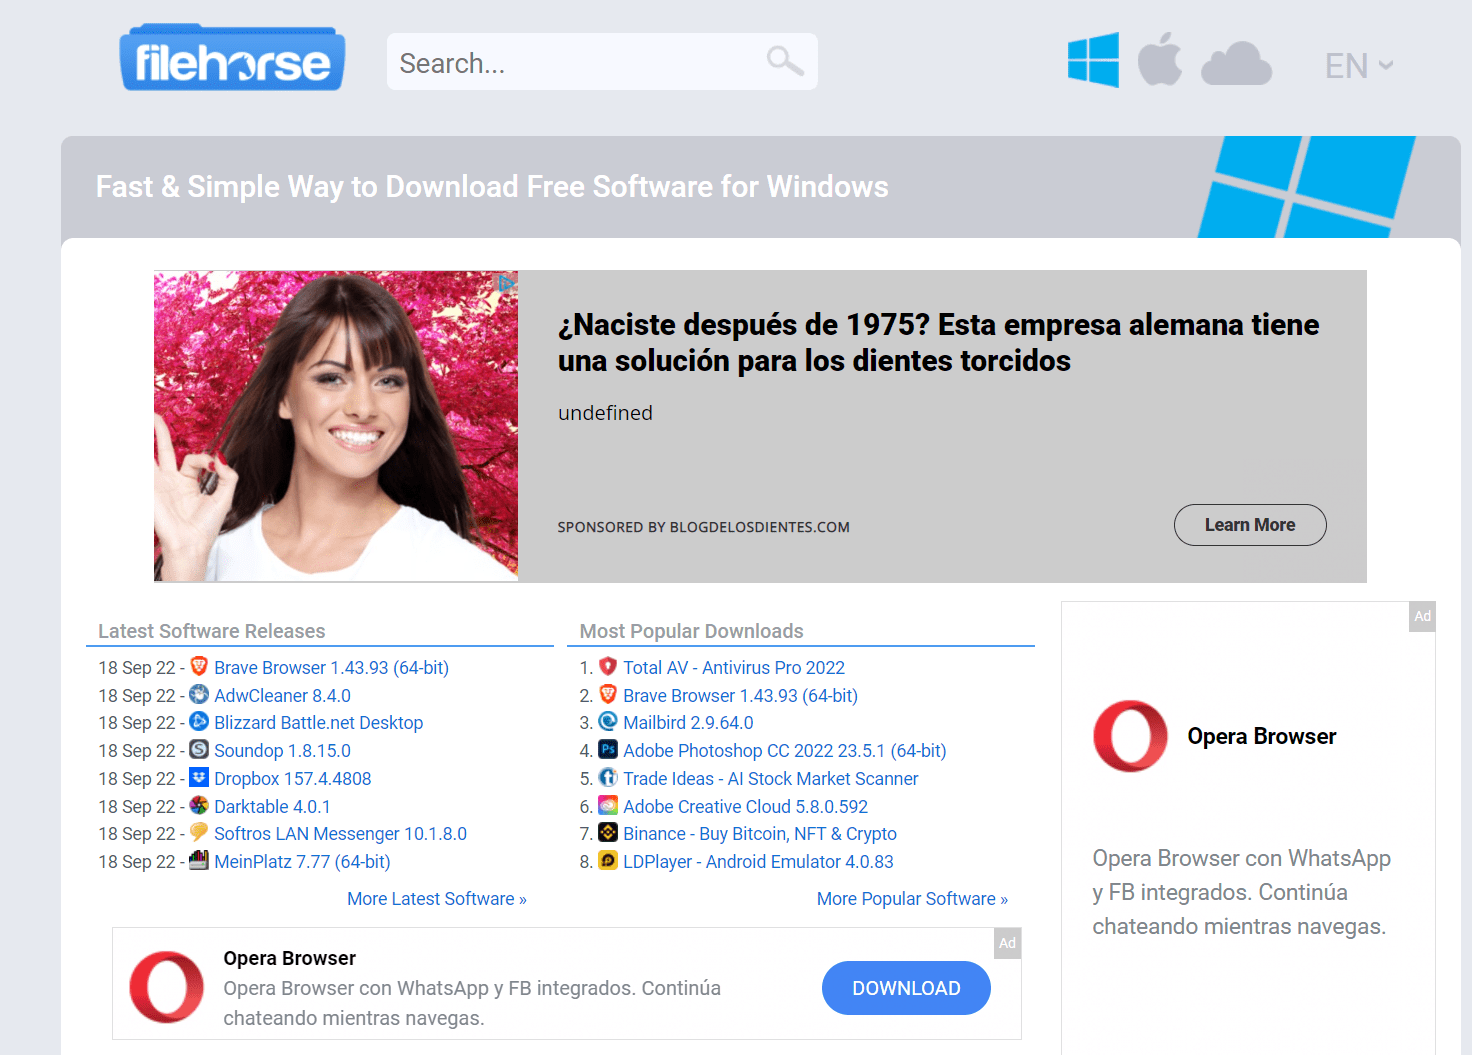Click the search magnifier icon
This screenshot has width=1472, height=1055.
point(785,61)
